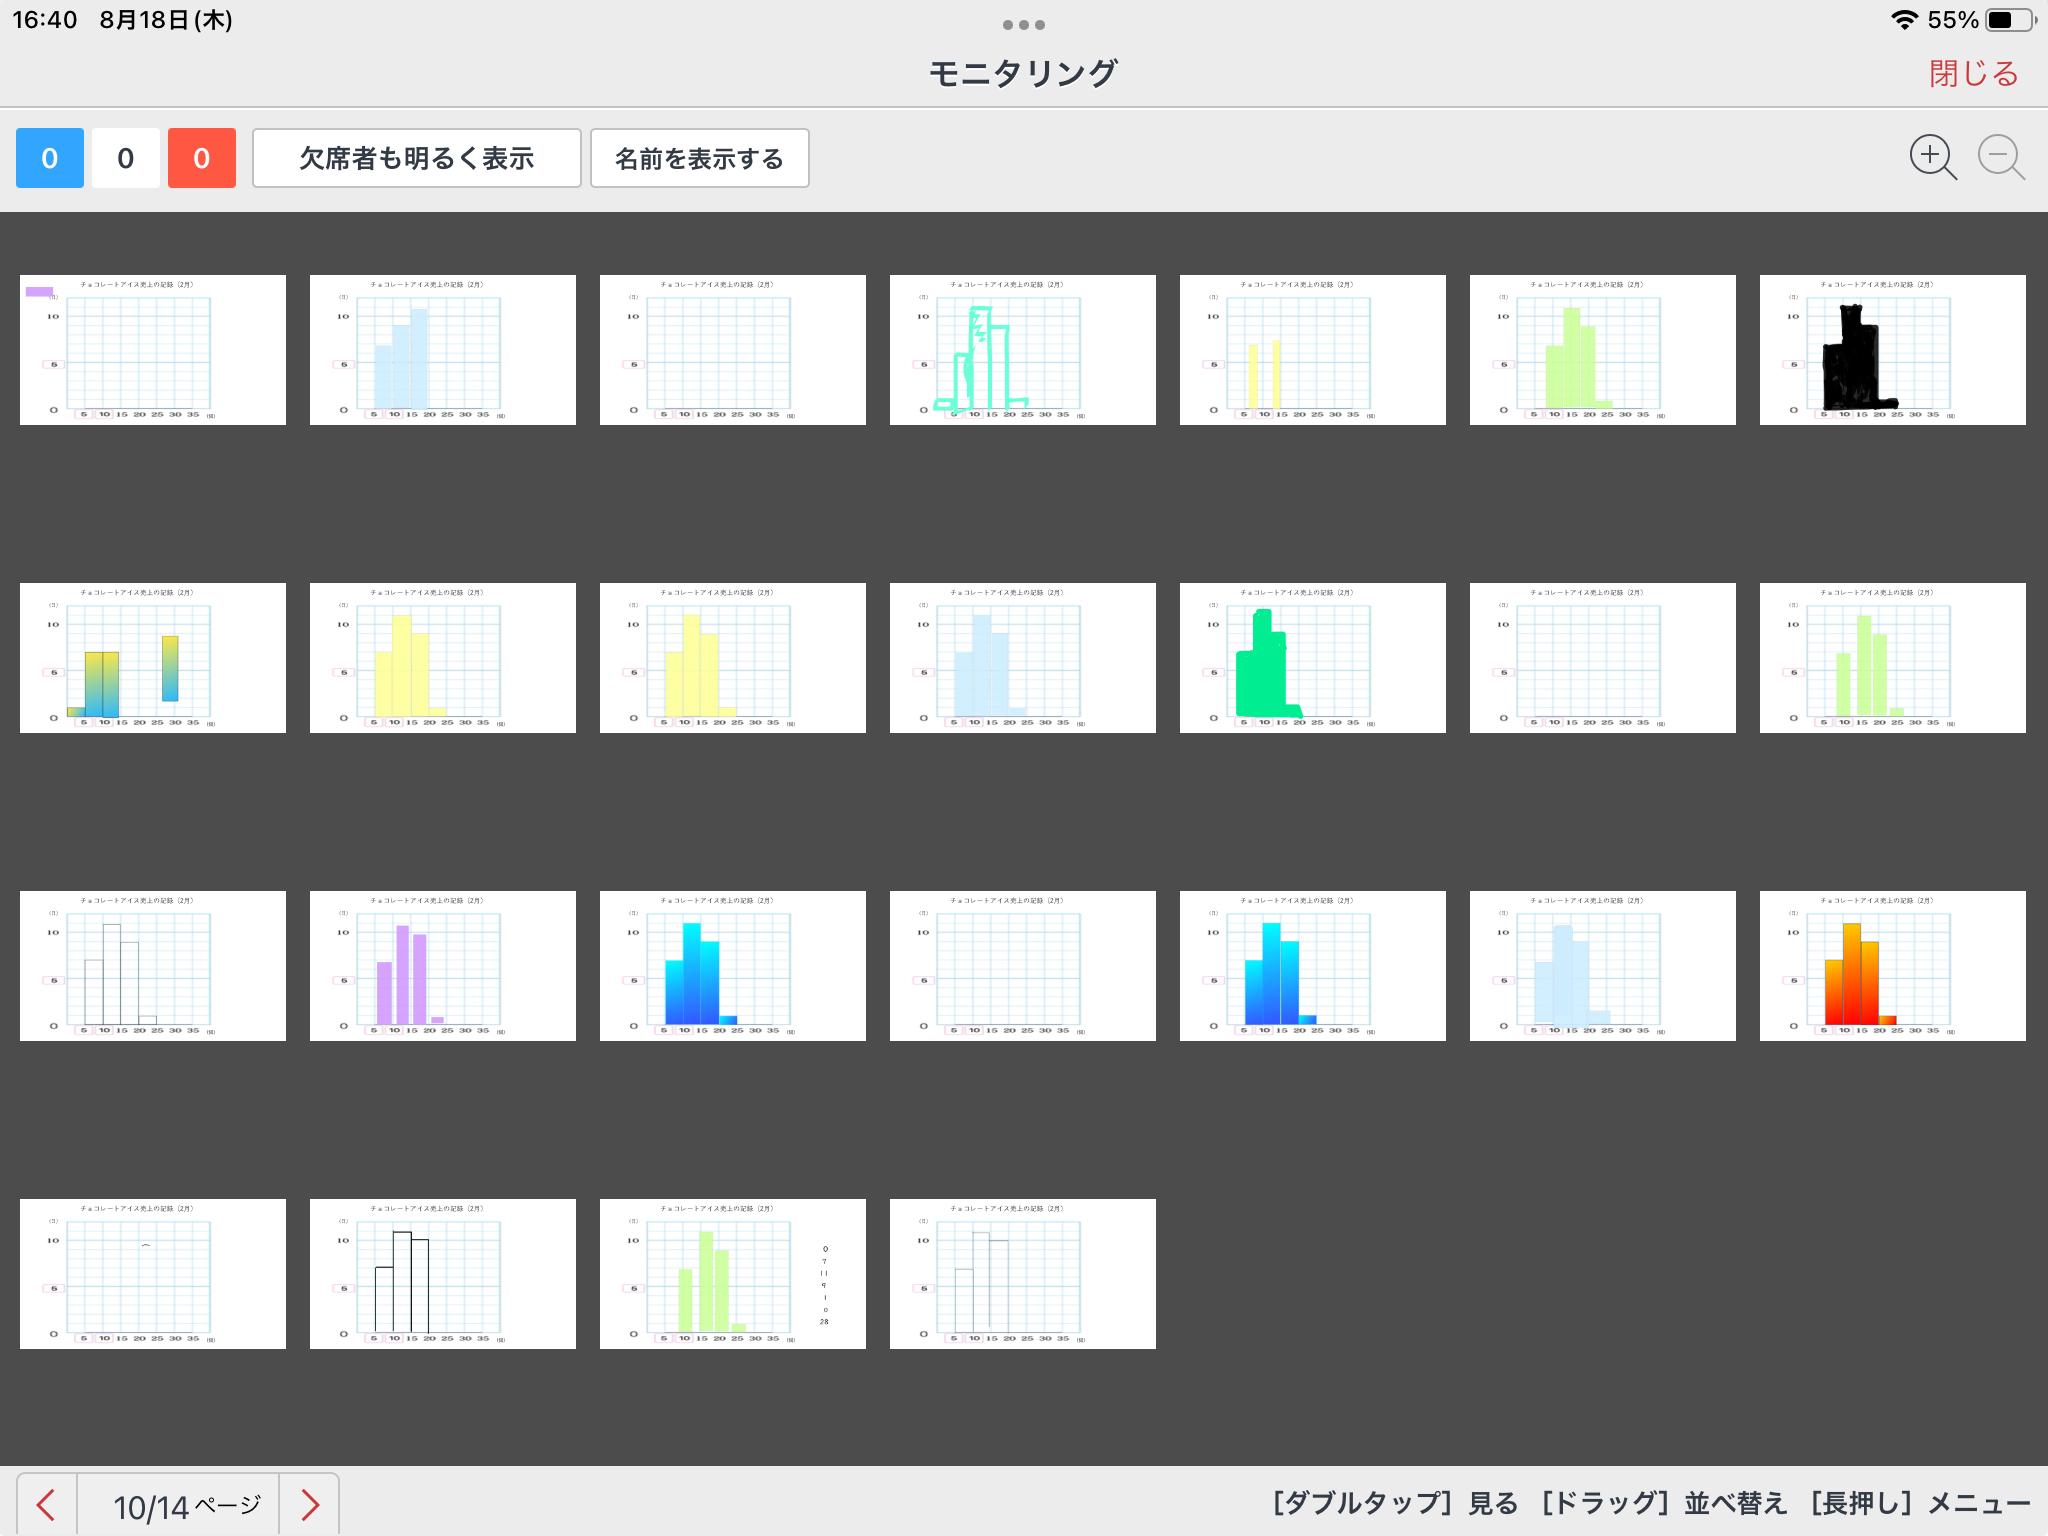Viewport: 2048px width, 1536px height.
Task: Select the red counter box showing 0
Action: pyautogui.click(x=202, y=158)
